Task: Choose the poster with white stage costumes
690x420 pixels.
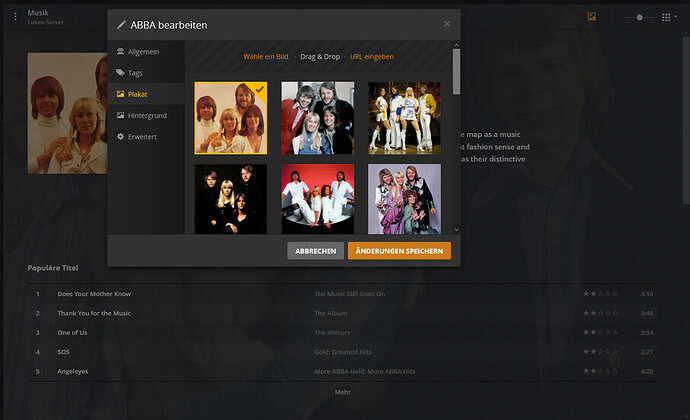Action: (x=404, y=118)
